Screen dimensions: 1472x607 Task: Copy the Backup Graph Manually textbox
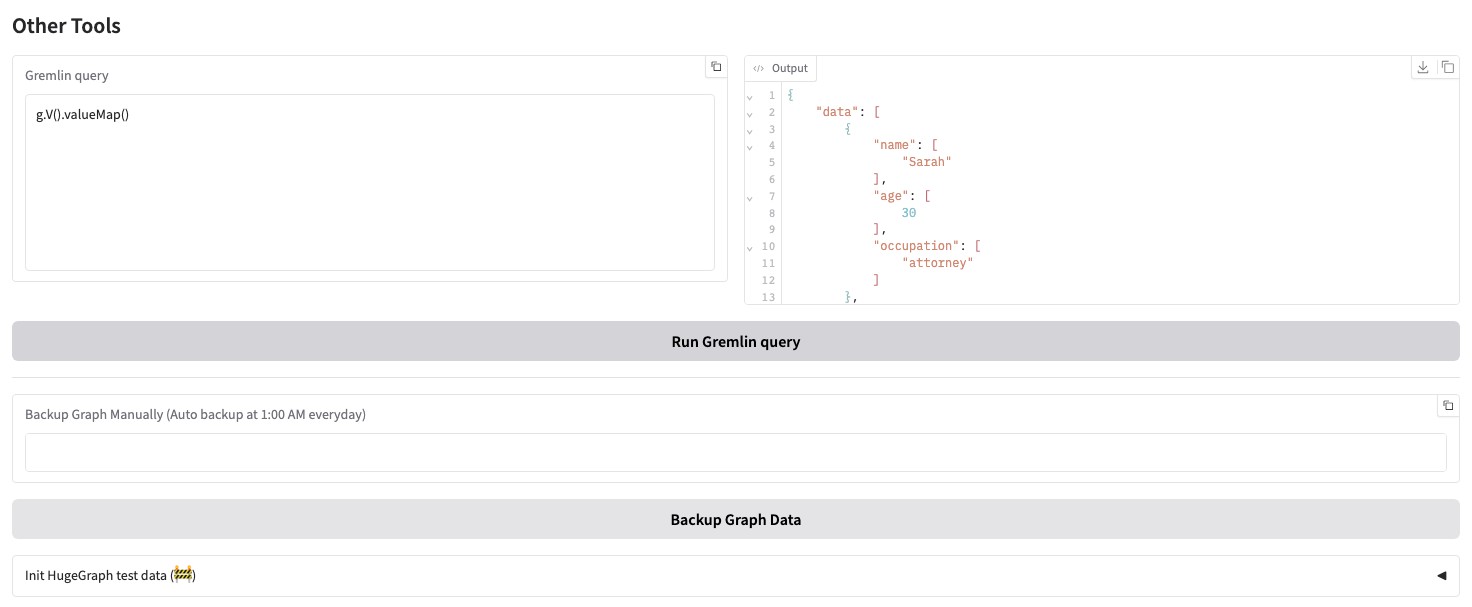coord(1447,406)
